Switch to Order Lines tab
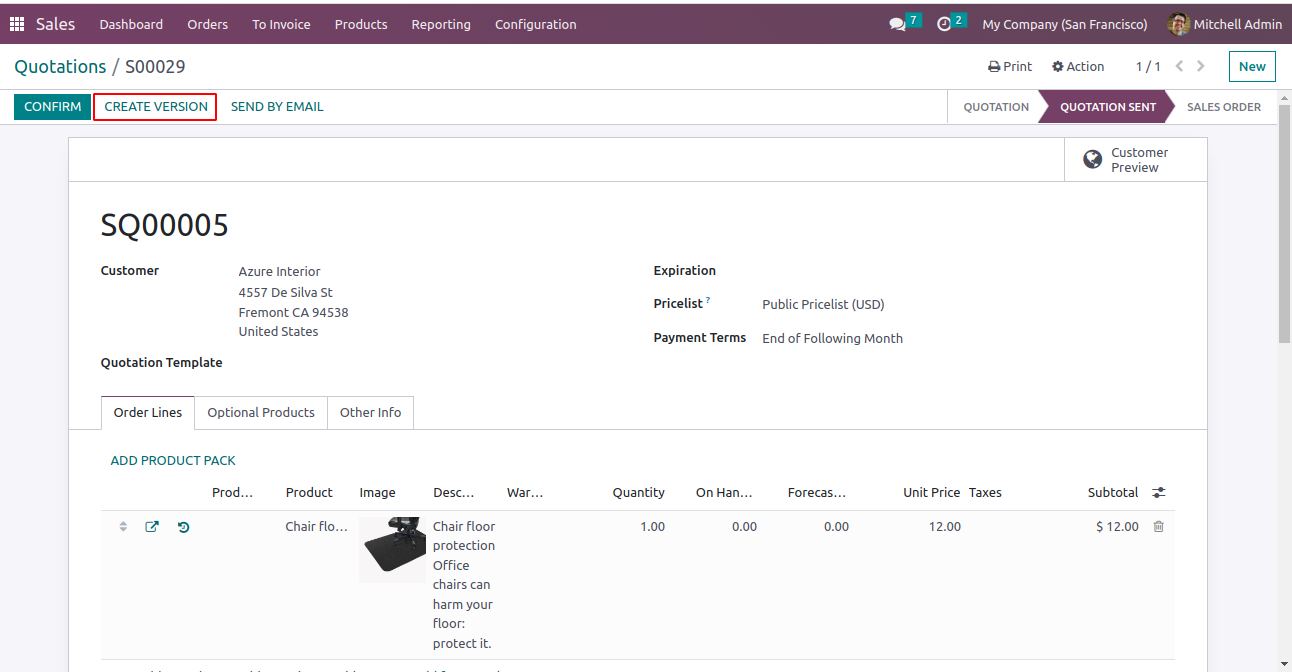1292x672 pixels. pos(148,412)
